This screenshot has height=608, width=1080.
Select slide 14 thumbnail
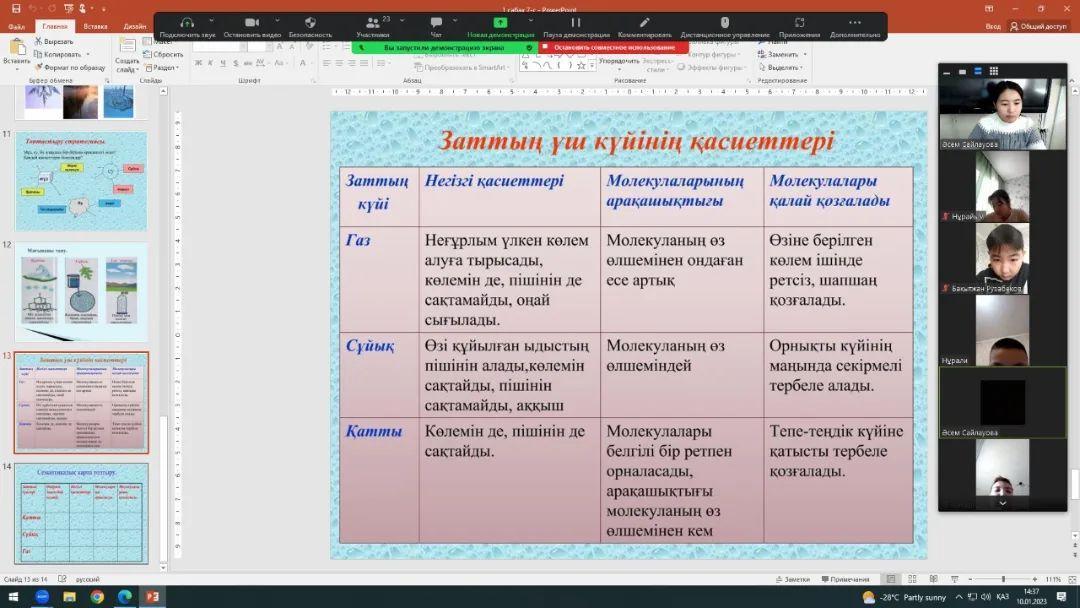point(81,514)
